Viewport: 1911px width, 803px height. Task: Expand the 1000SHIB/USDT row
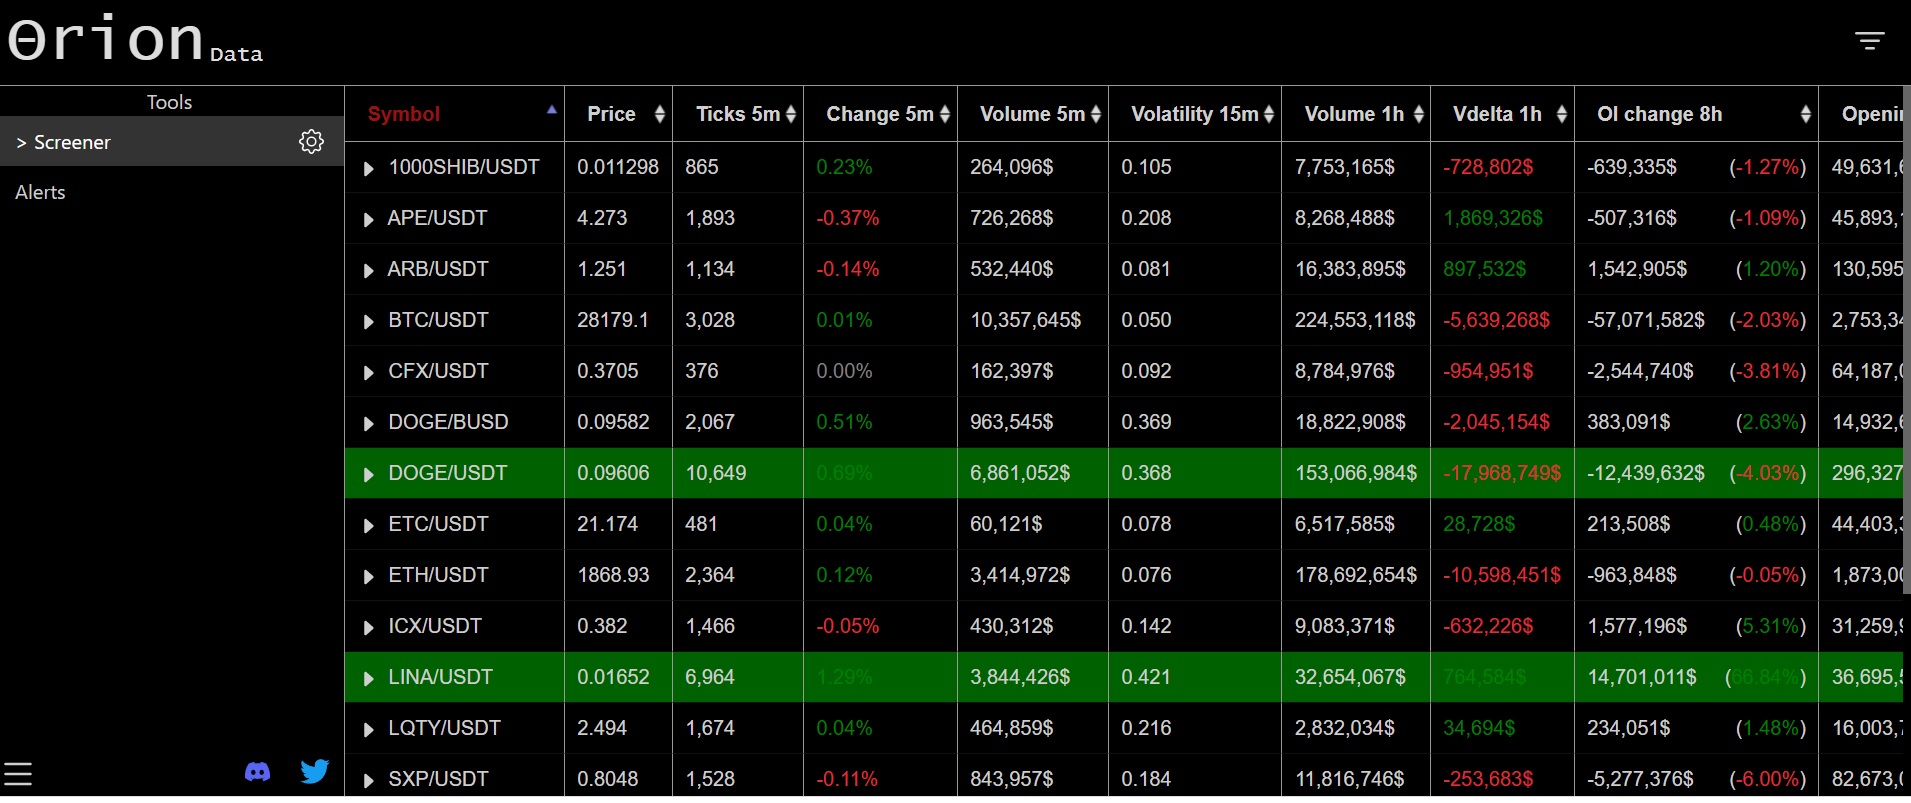click(x=368, y=168)
